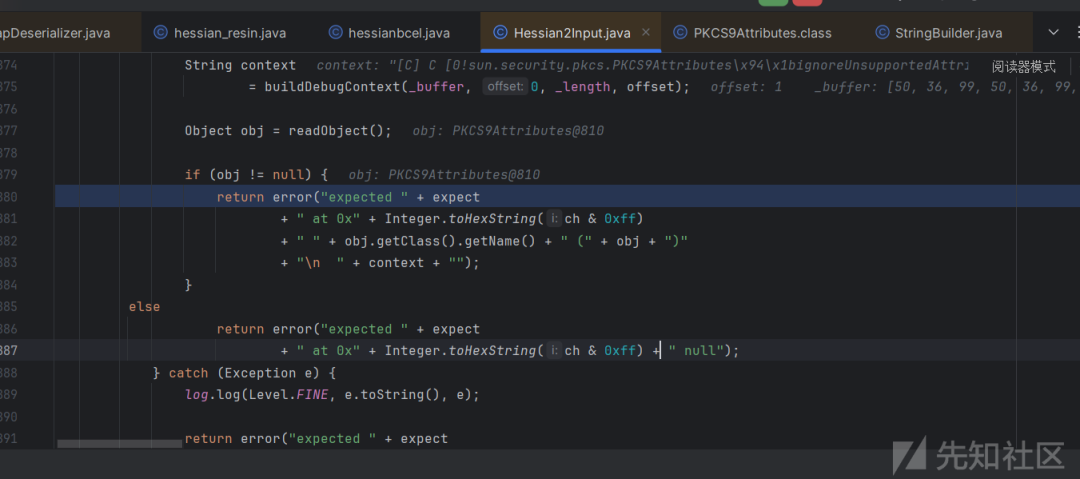Click the "offset:" parameter hint in buildDebugContext
The width and height of the screenshot is (1080, 479).
[x=504, y=87]
